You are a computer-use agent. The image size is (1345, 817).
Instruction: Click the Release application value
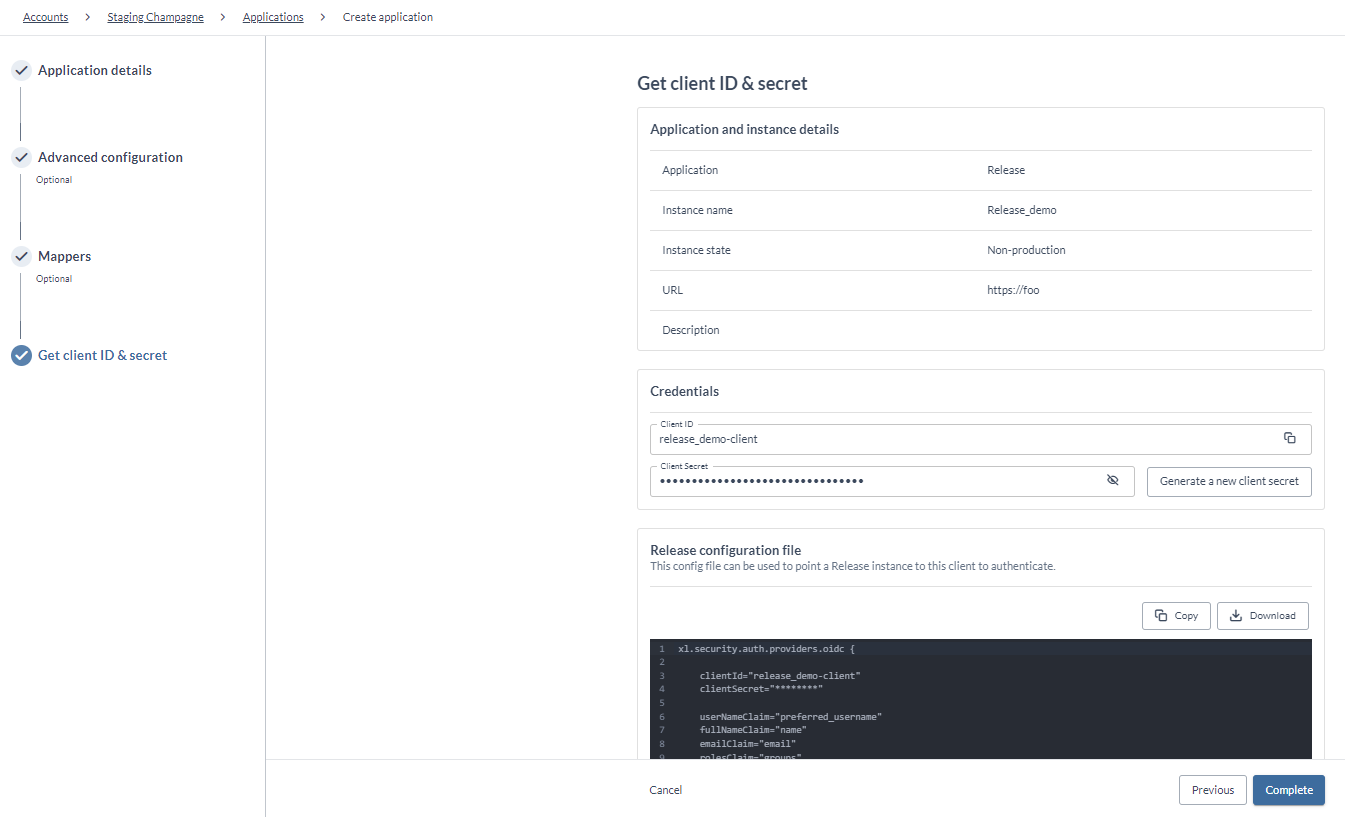[1006, 170]
